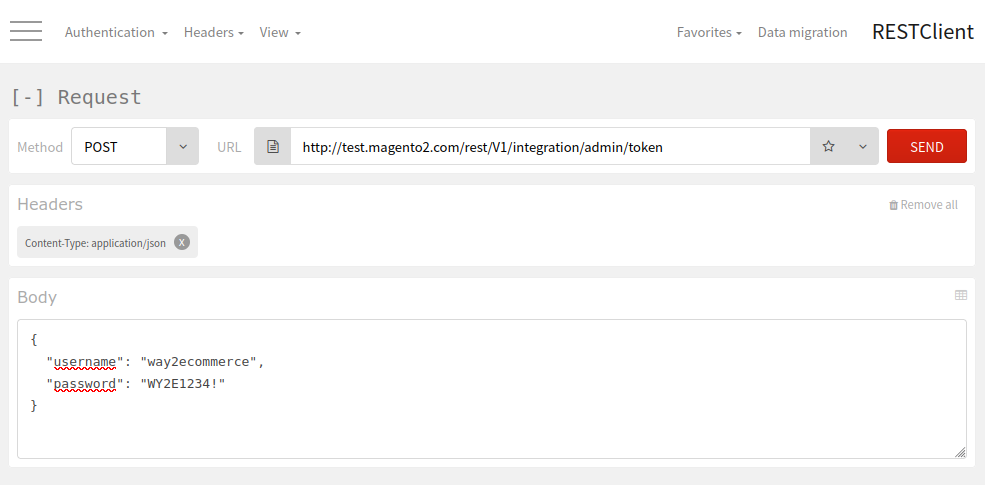The image size is (985, 485).
Task: Open the Authentication menu
Action: click(x=116, y=32)
